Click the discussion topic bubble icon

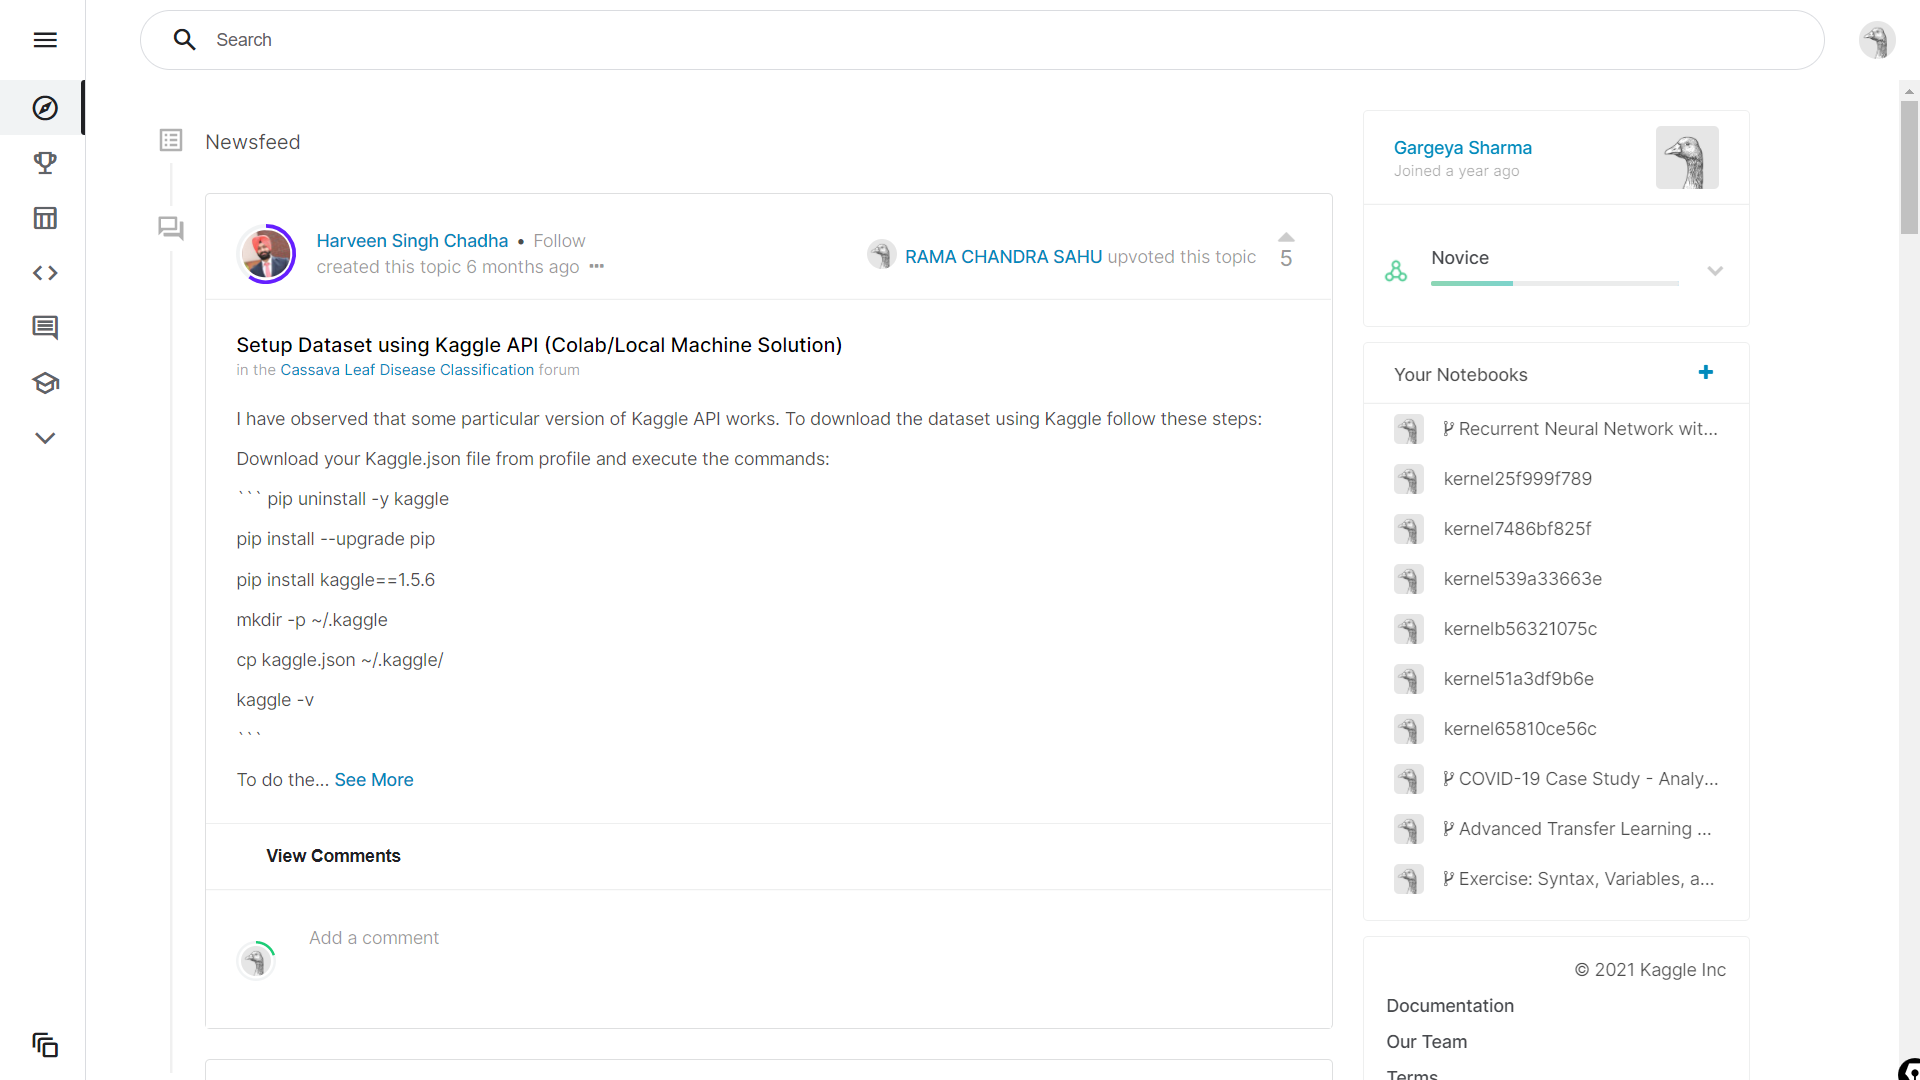tap(171, 229)
